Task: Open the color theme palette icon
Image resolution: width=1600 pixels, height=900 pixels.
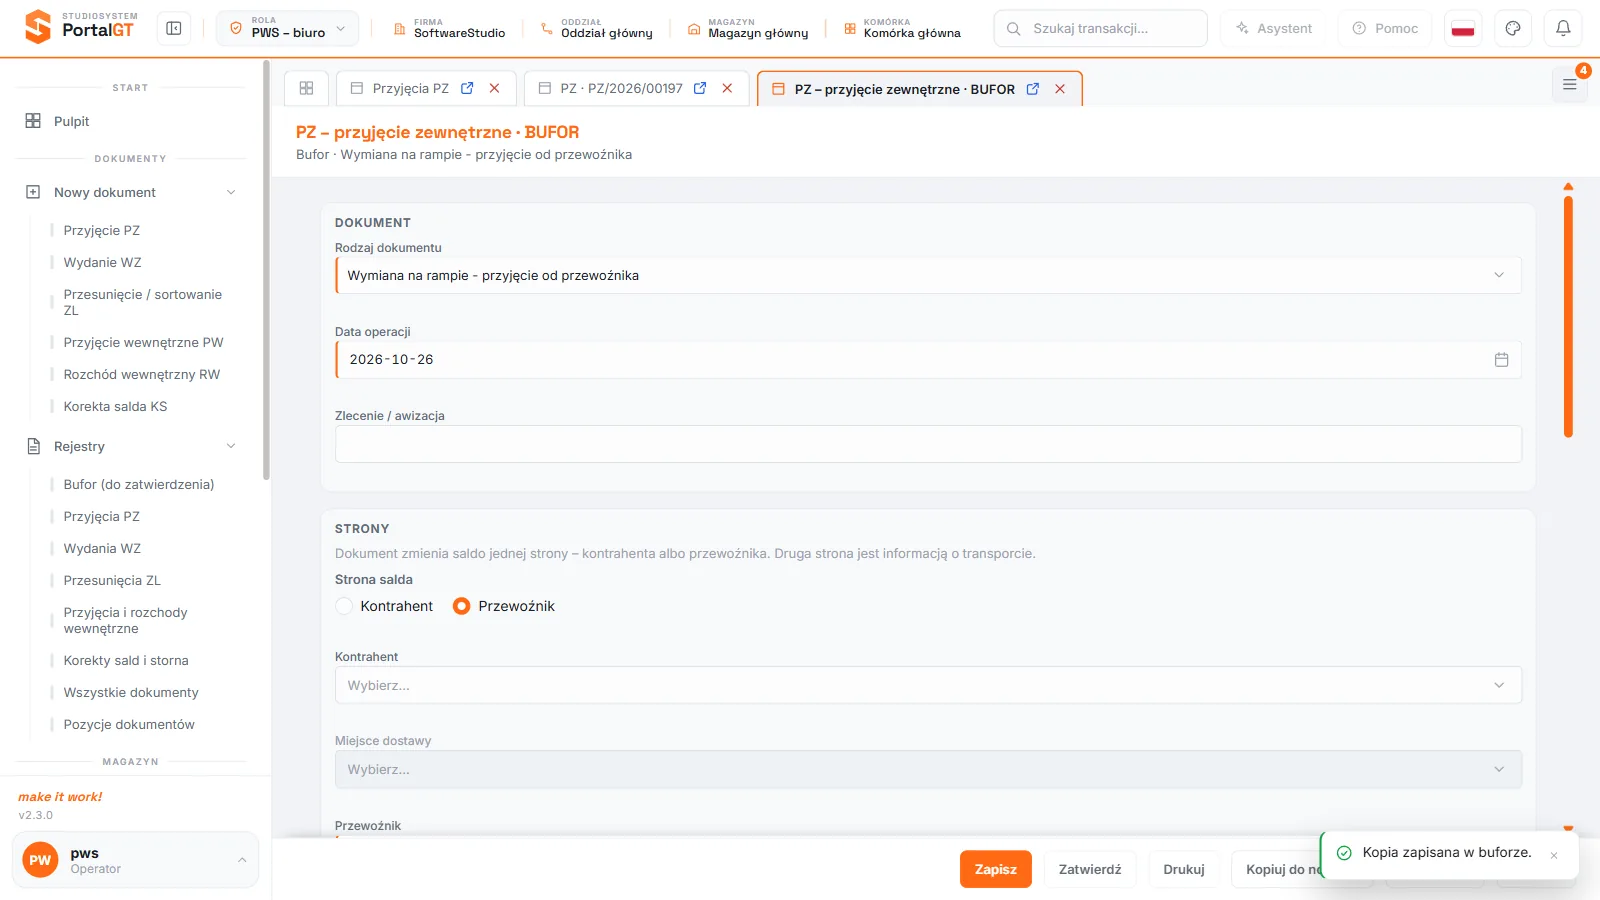Action: coord(1513,28)
